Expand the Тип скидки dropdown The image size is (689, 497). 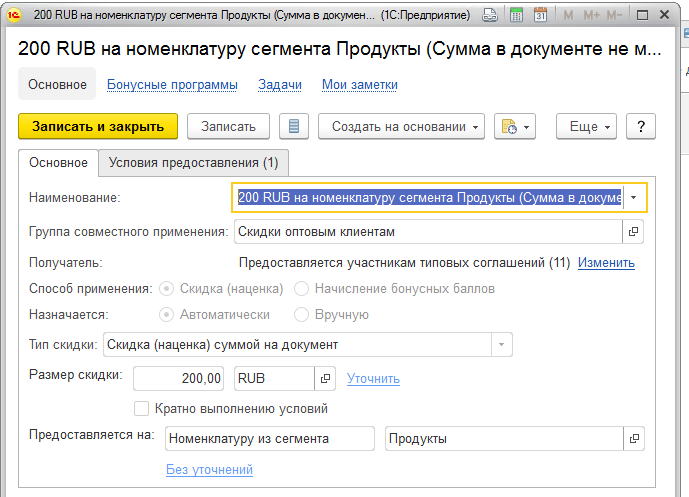[x=501, y=345]
